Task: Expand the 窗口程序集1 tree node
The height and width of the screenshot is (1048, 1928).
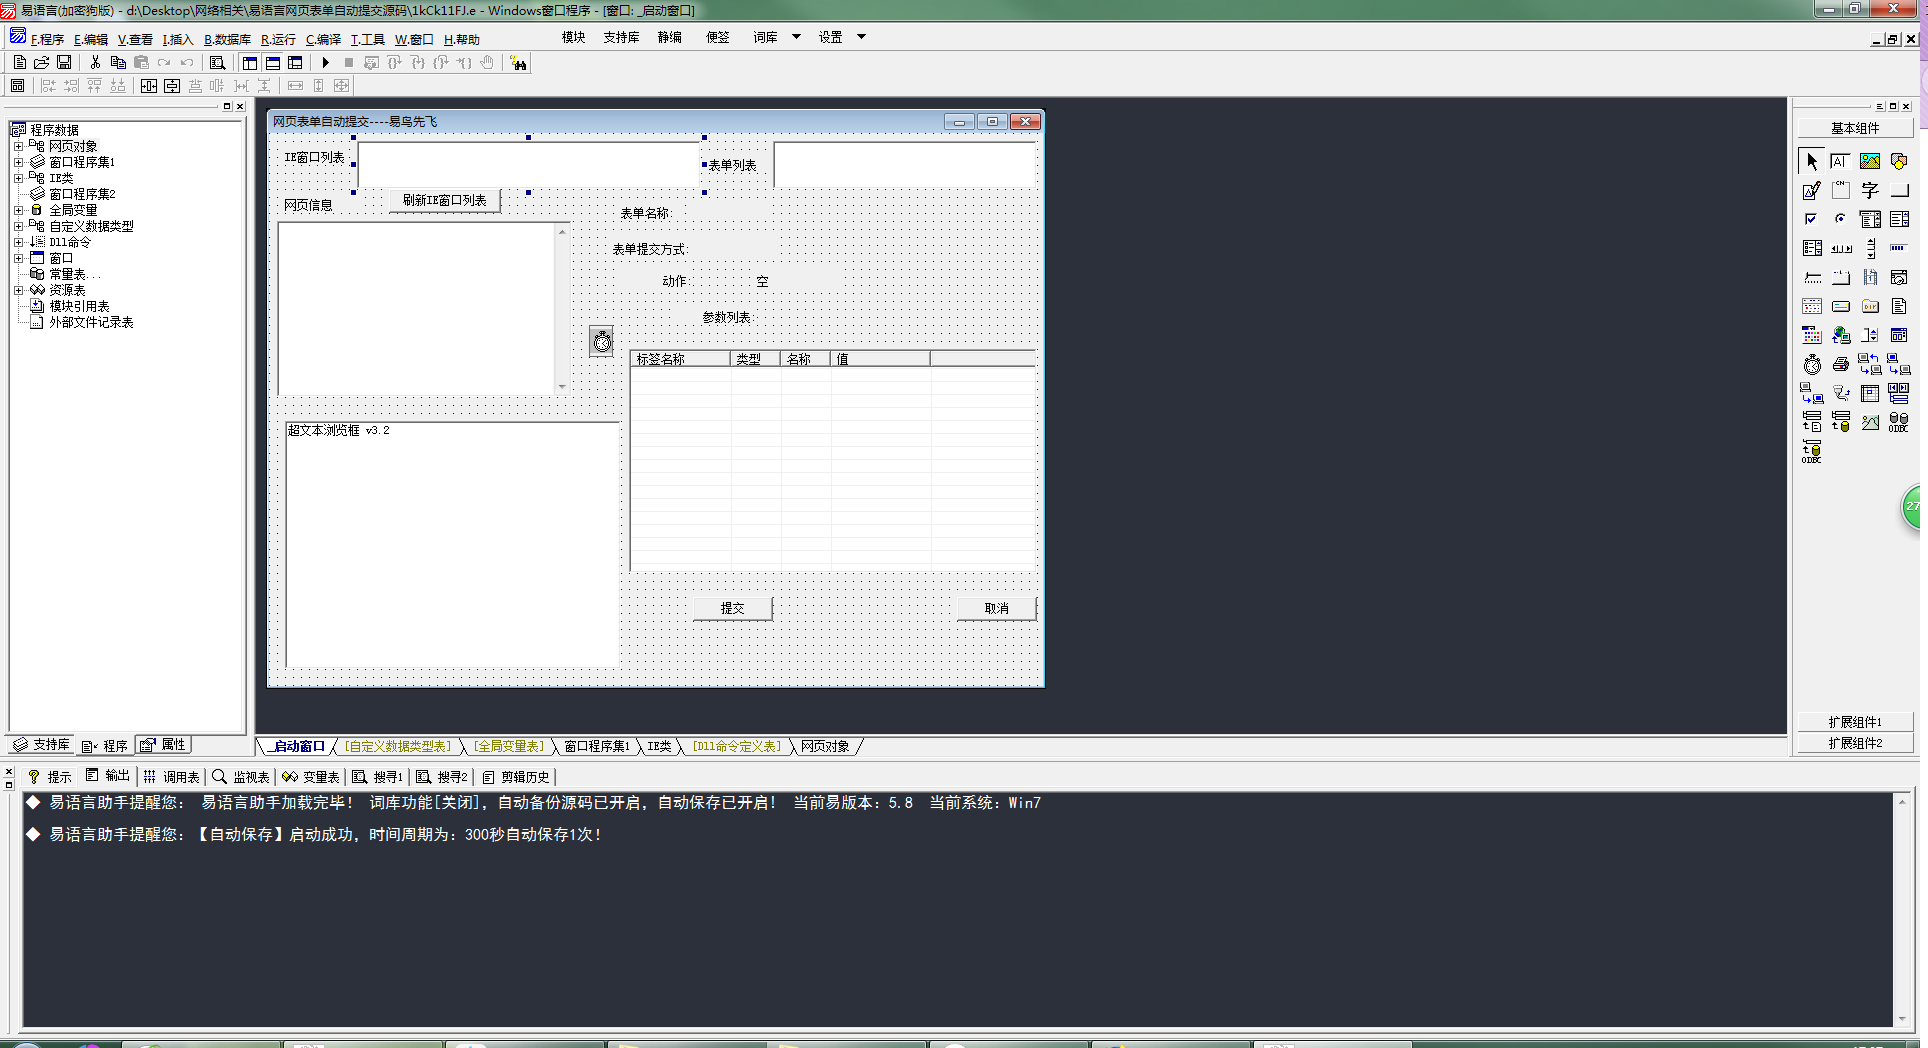Action: [x=18, y=162]
